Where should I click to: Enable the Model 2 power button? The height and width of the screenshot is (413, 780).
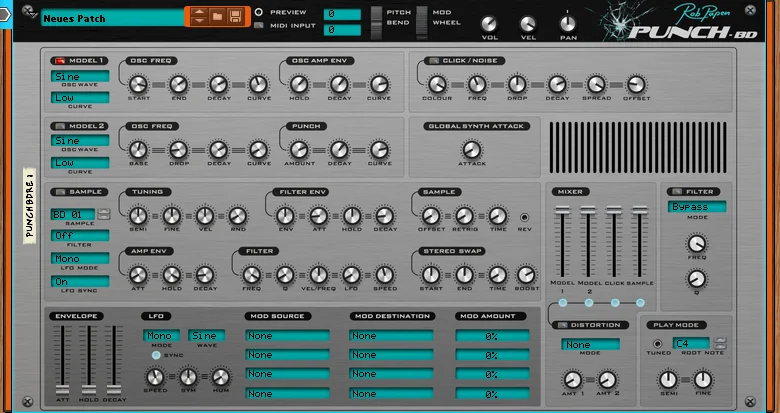click(60, 126)
